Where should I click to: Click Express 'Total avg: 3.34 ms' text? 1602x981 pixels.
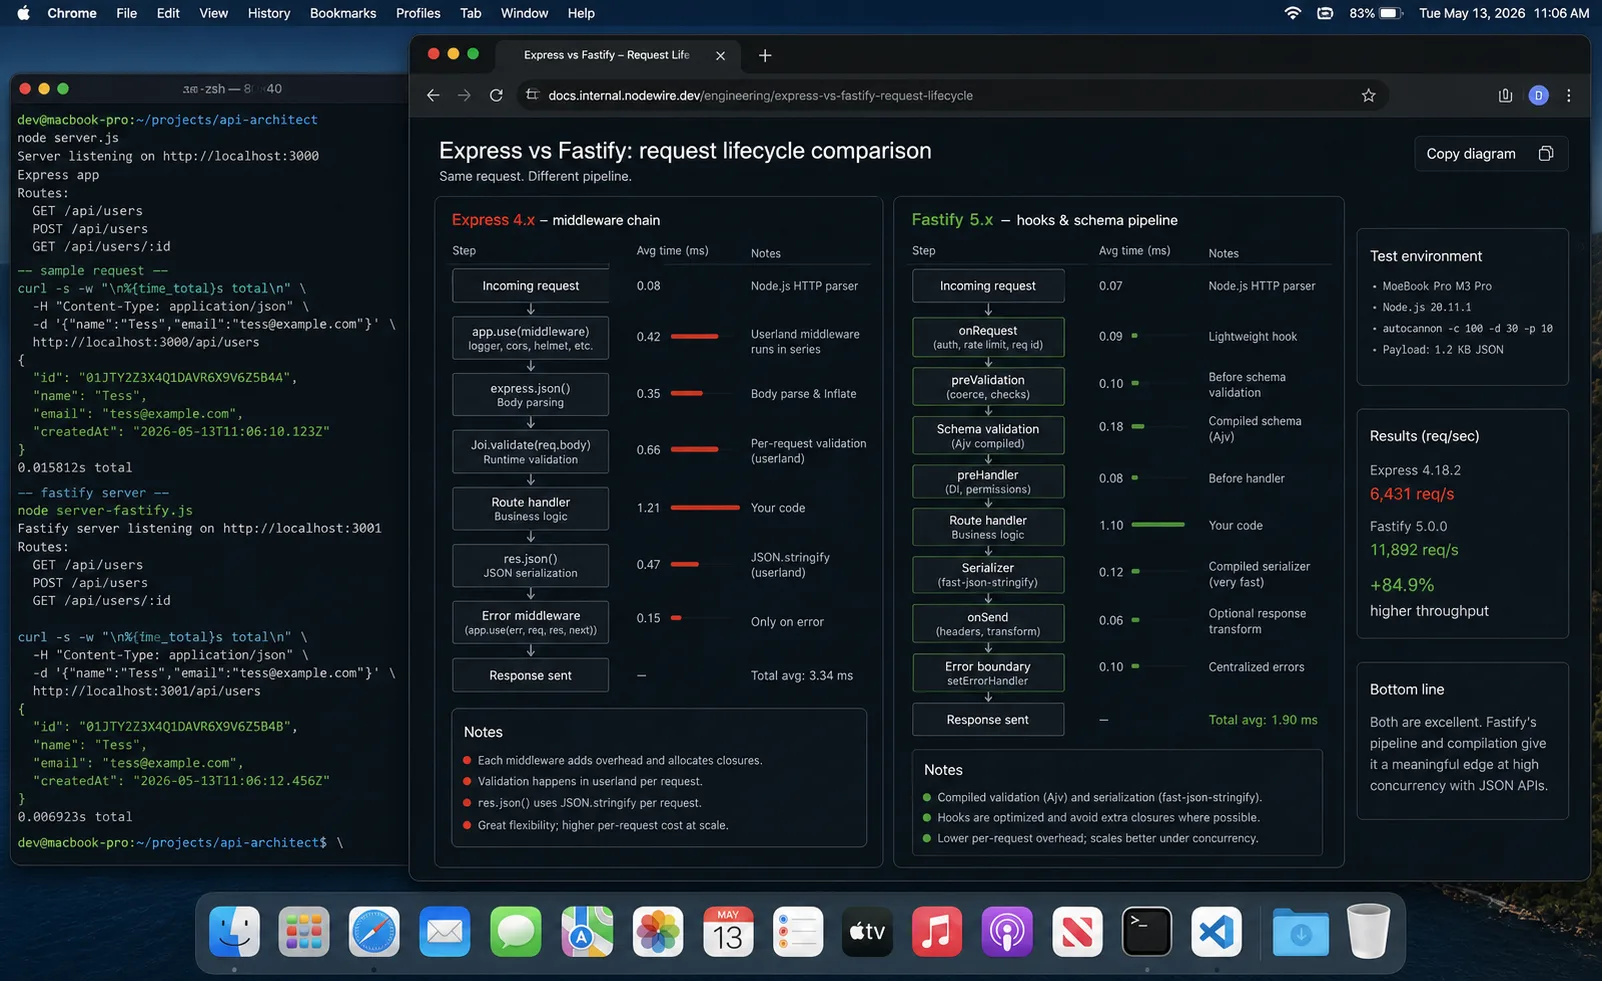tap(802, 676)
